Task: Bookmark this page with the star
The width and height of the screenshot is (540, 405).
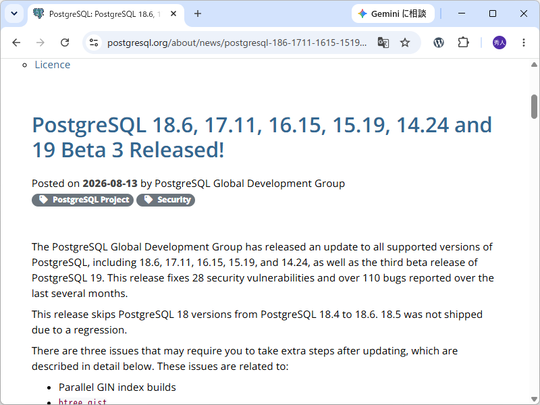Action: pos(405,43)
